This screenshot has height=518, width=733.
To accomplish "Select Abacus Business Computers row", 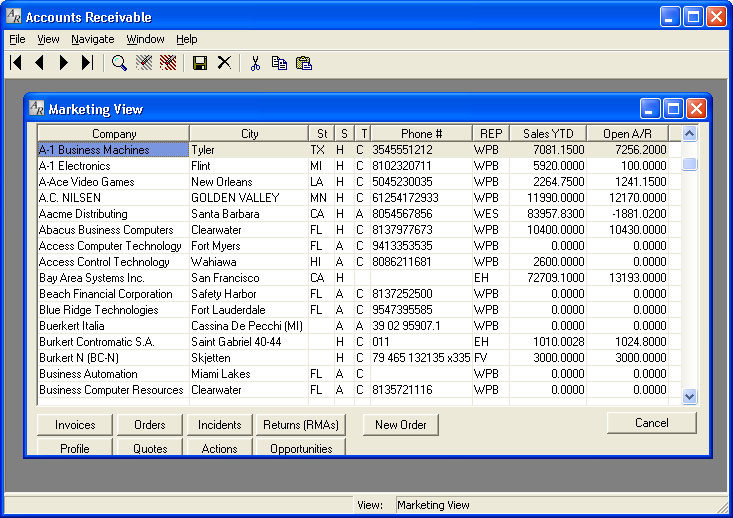I will coord(359,230).
